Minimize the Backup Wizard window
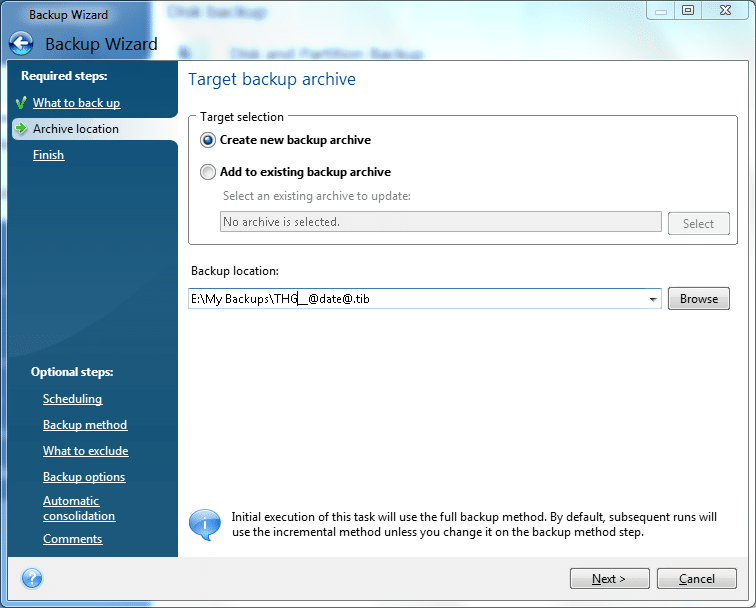The image size is (756, 608). tap(661, 10)
